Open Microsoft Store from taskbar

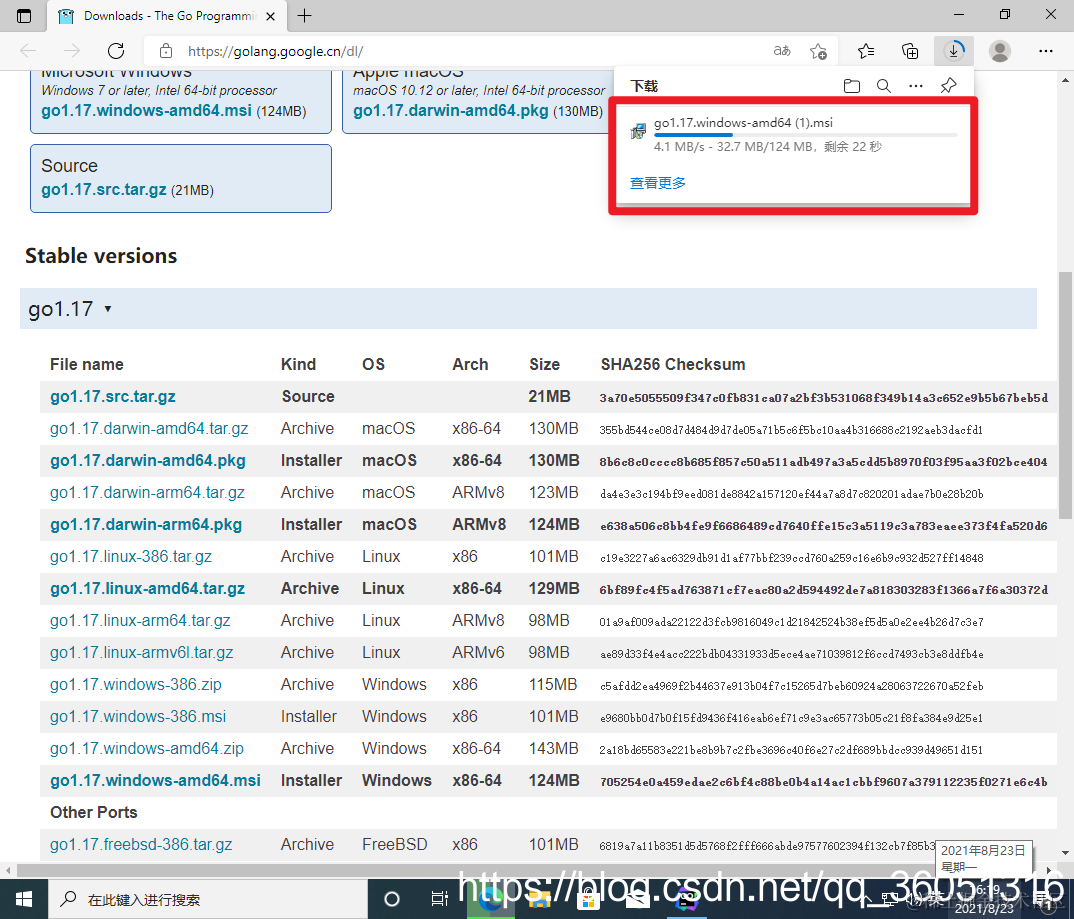[588, 899]
